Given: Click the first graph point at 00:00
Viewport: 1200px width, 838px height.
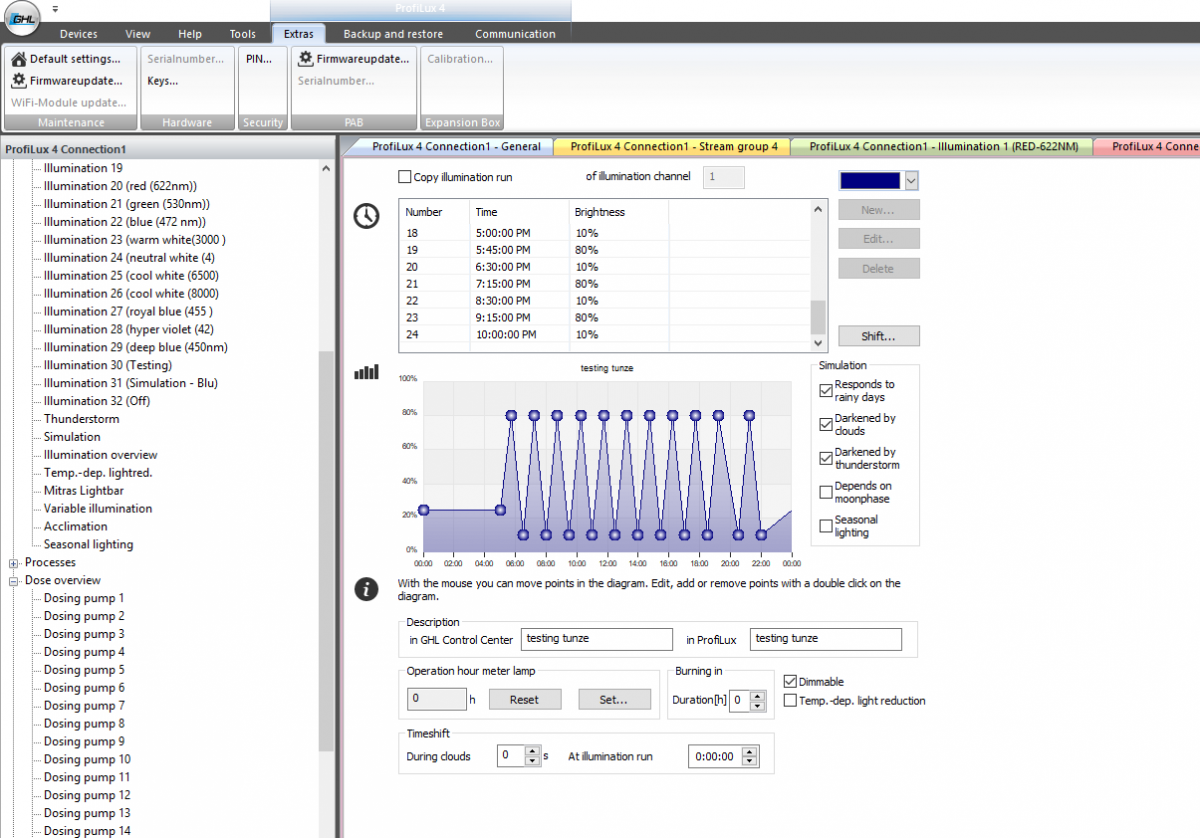Looking at the screenshot, I should pos(424,510).
